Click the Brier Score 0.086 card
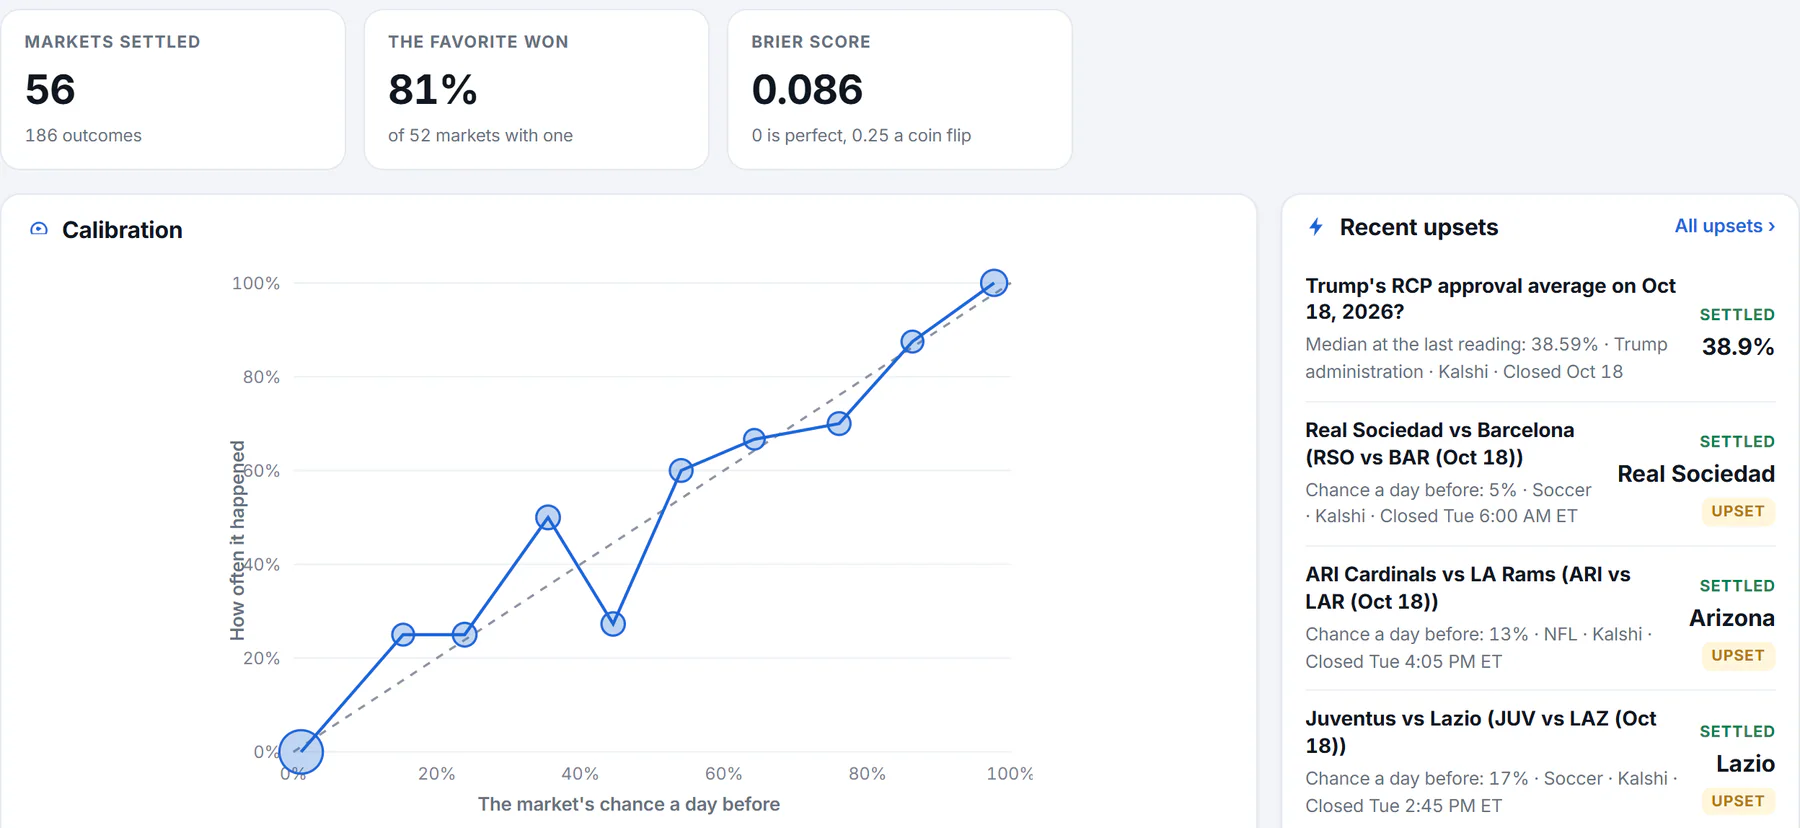 tap(900, 89)
